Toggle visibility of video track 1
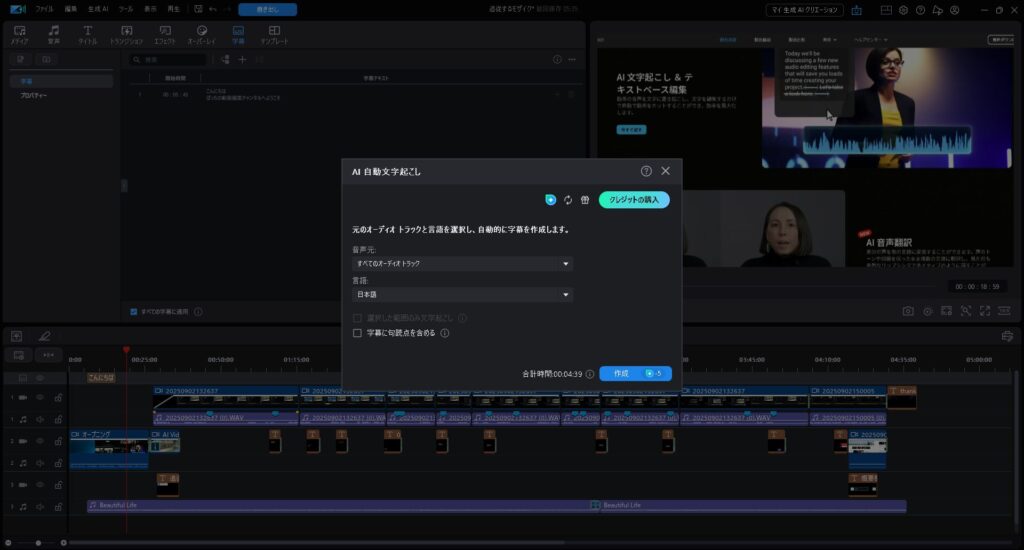 coord(41,397)
